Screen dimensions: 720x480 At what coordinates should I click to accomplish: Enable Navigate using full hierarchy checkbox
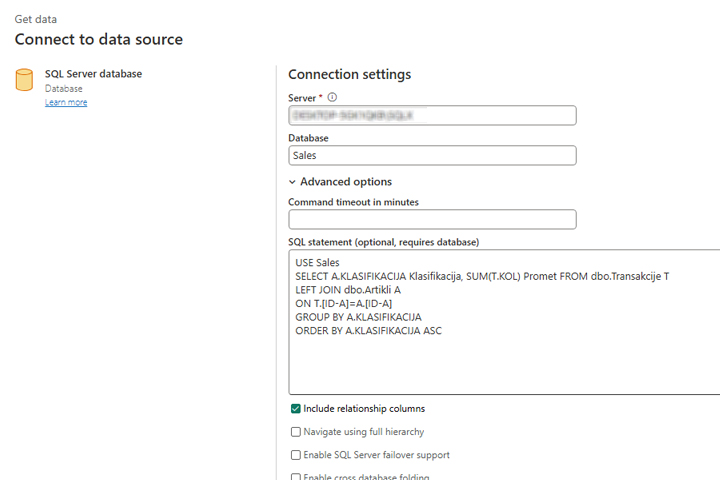coord(296,432)
